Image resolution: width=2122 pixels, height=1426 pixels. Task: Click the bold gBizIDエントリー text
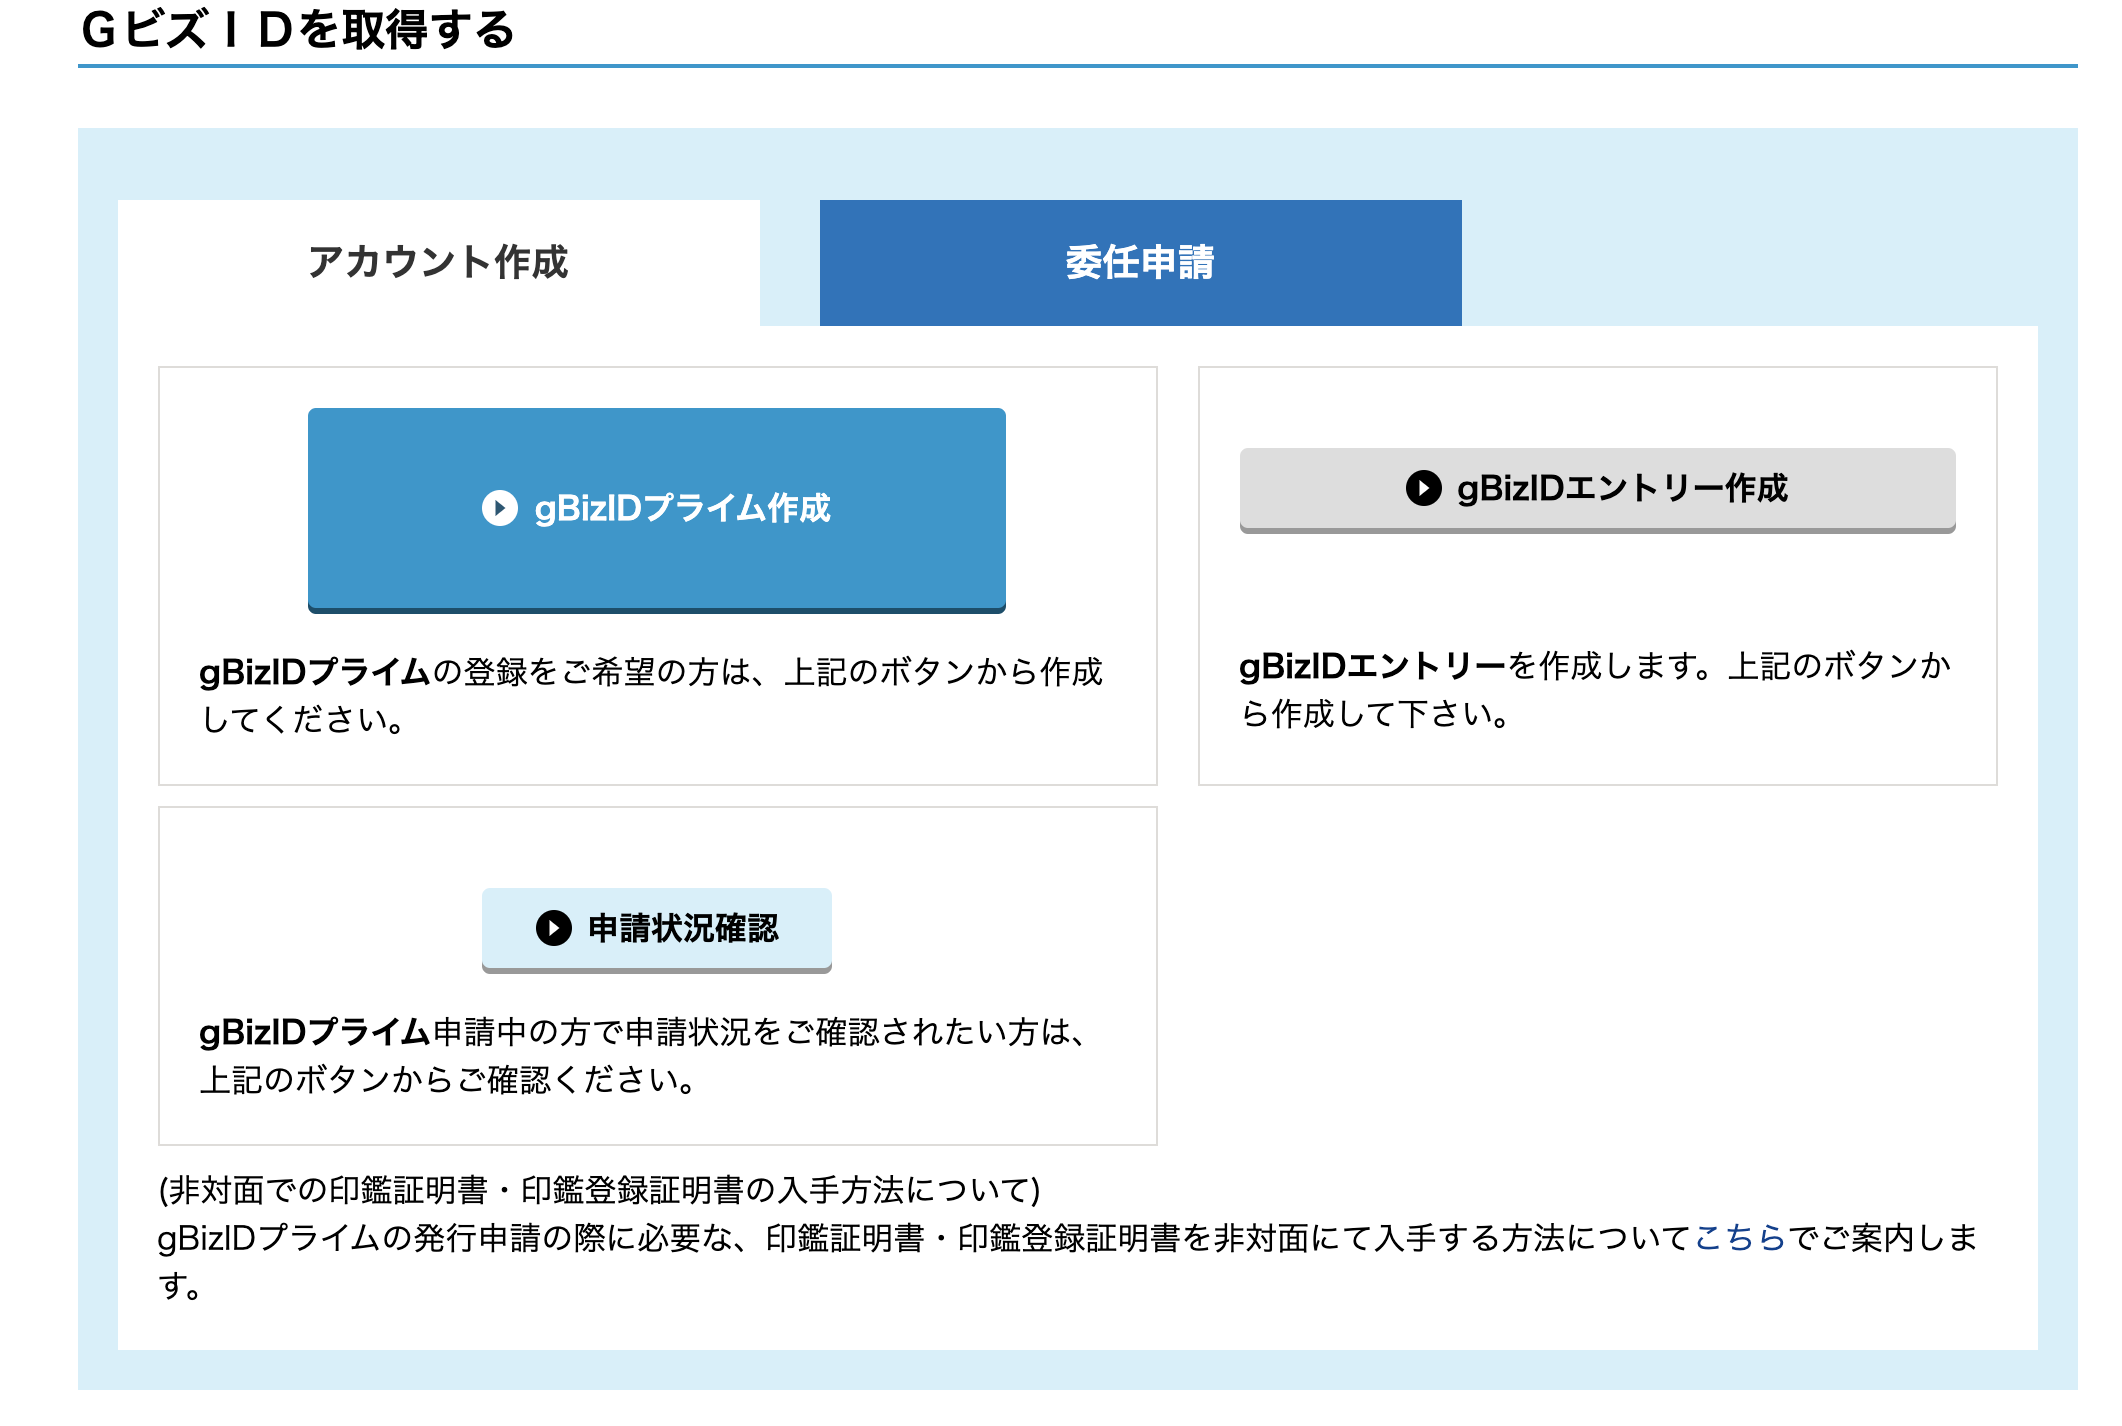coord(1372,666)
